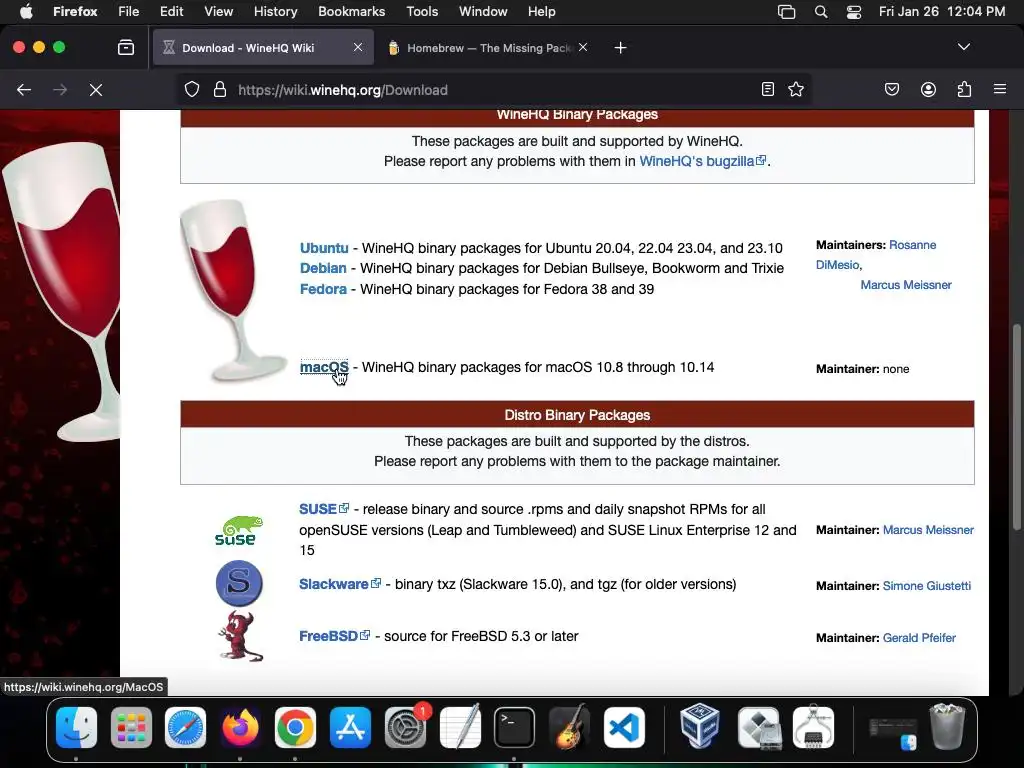Open Pocket save icon
Viewport: 1024px width, 768px height.
pyautogui.click(x=891, y=89)
